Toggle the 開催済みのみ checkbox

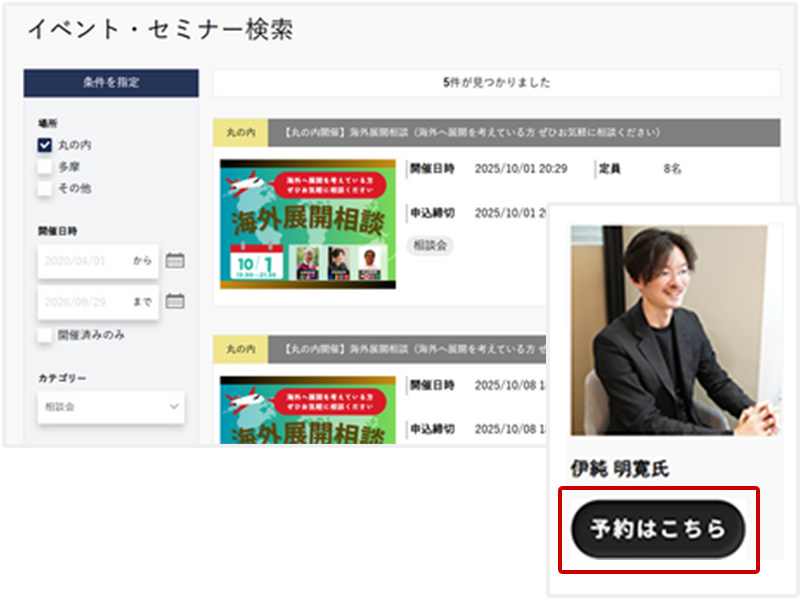[x=44, y=336]
